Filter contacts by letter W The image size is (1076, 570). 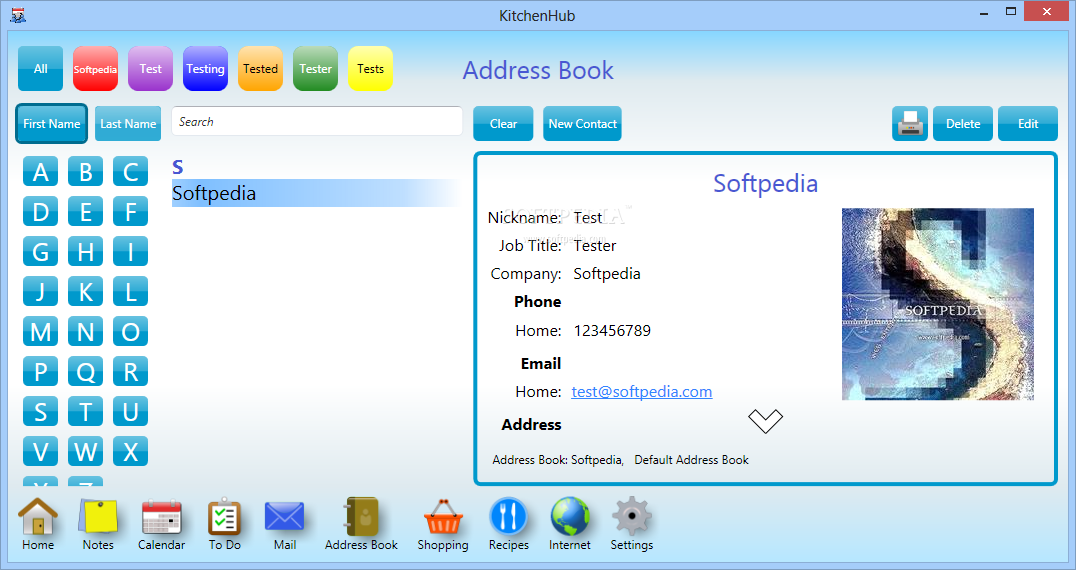point(85,451)
